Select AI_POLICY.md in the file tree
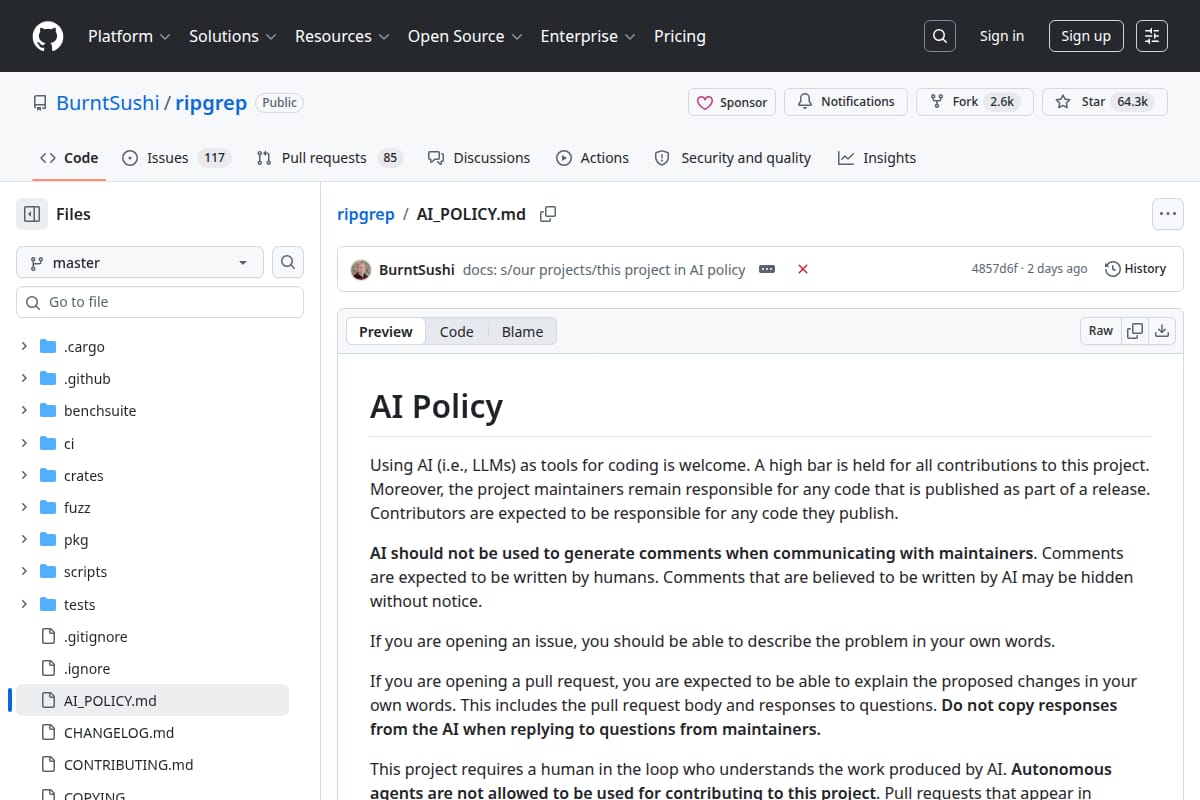The height and width of the screenshot is (800, 1200). pos(152,701)
